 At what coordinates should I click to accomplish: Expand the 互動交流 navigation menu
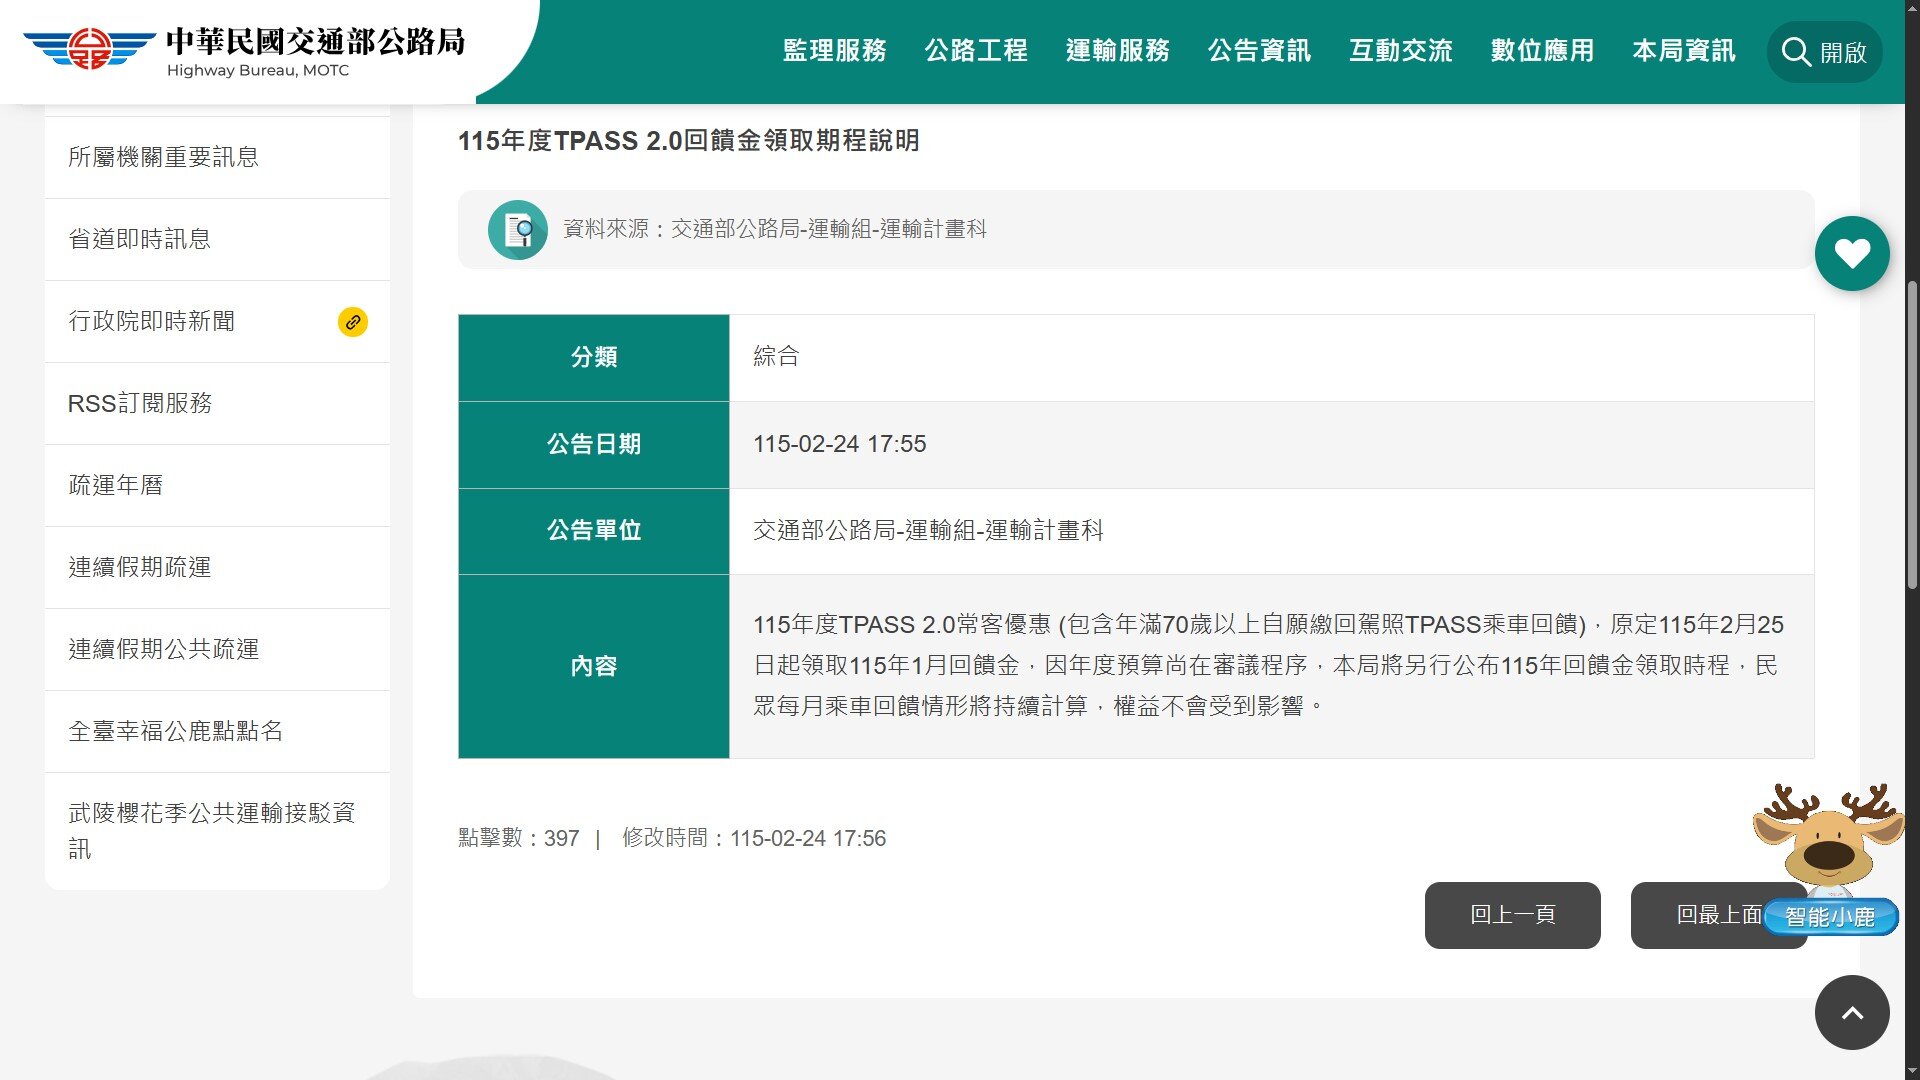pos(1401,52)
